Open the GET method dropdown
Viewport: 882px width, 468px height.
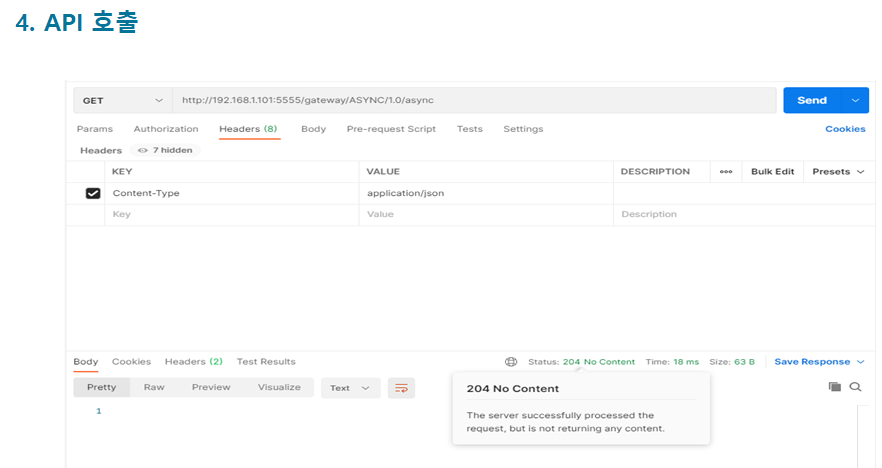(x=122, y=101)
